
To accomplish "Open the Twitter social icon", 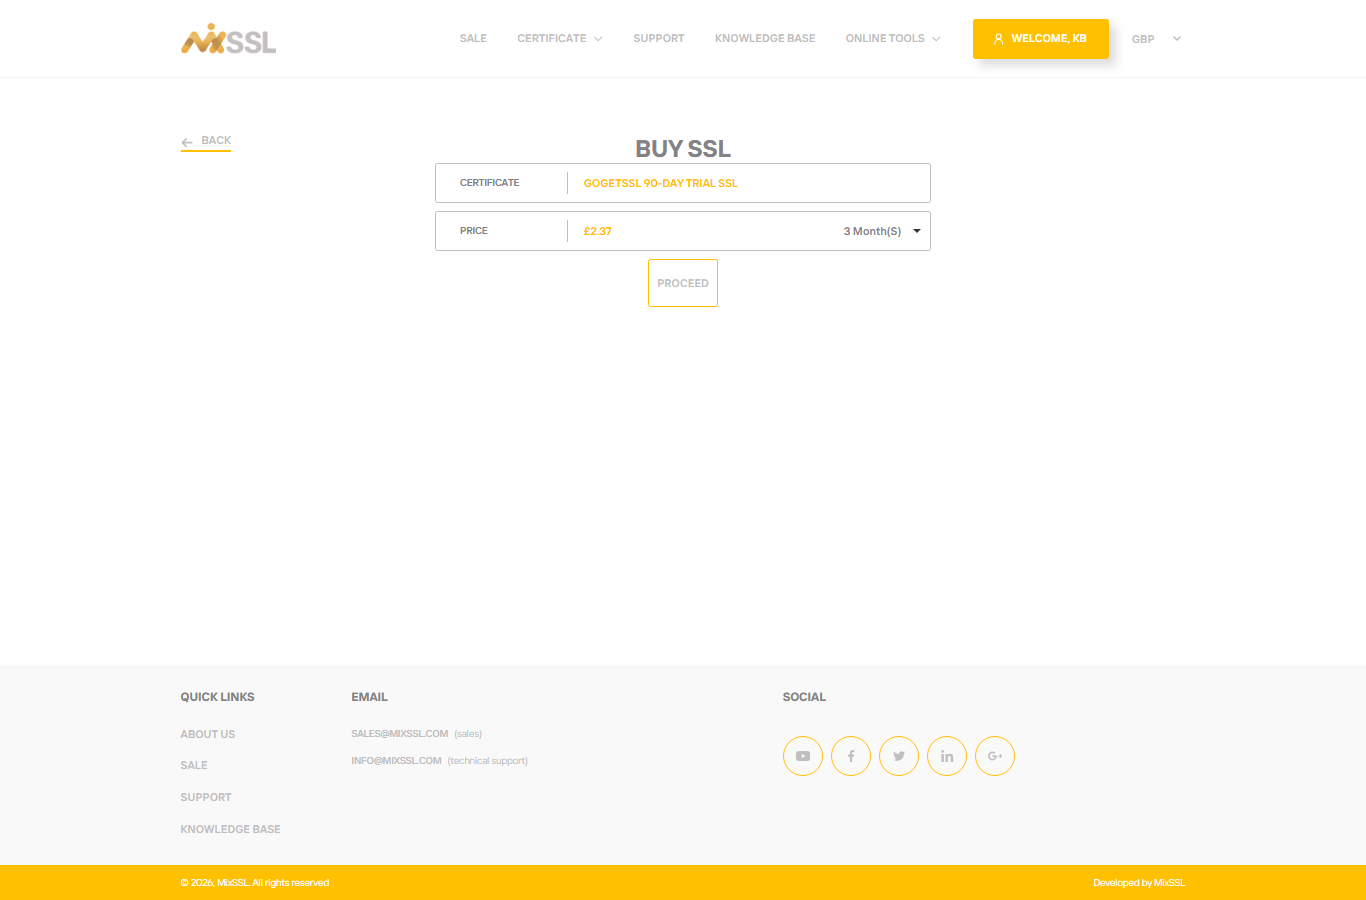I will [899, 756].
